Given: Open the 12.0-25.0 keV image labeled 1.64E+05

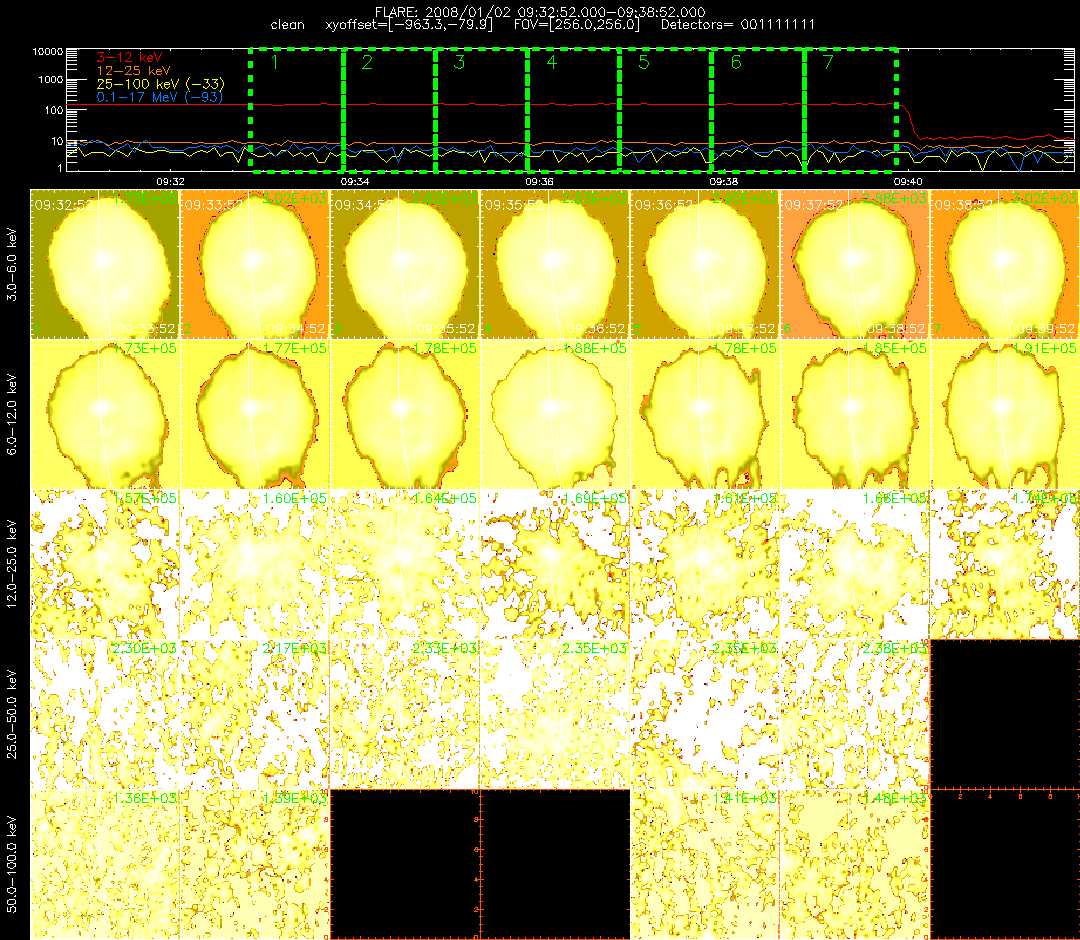Looking at the screenshot, I should [x=405, y=564].
